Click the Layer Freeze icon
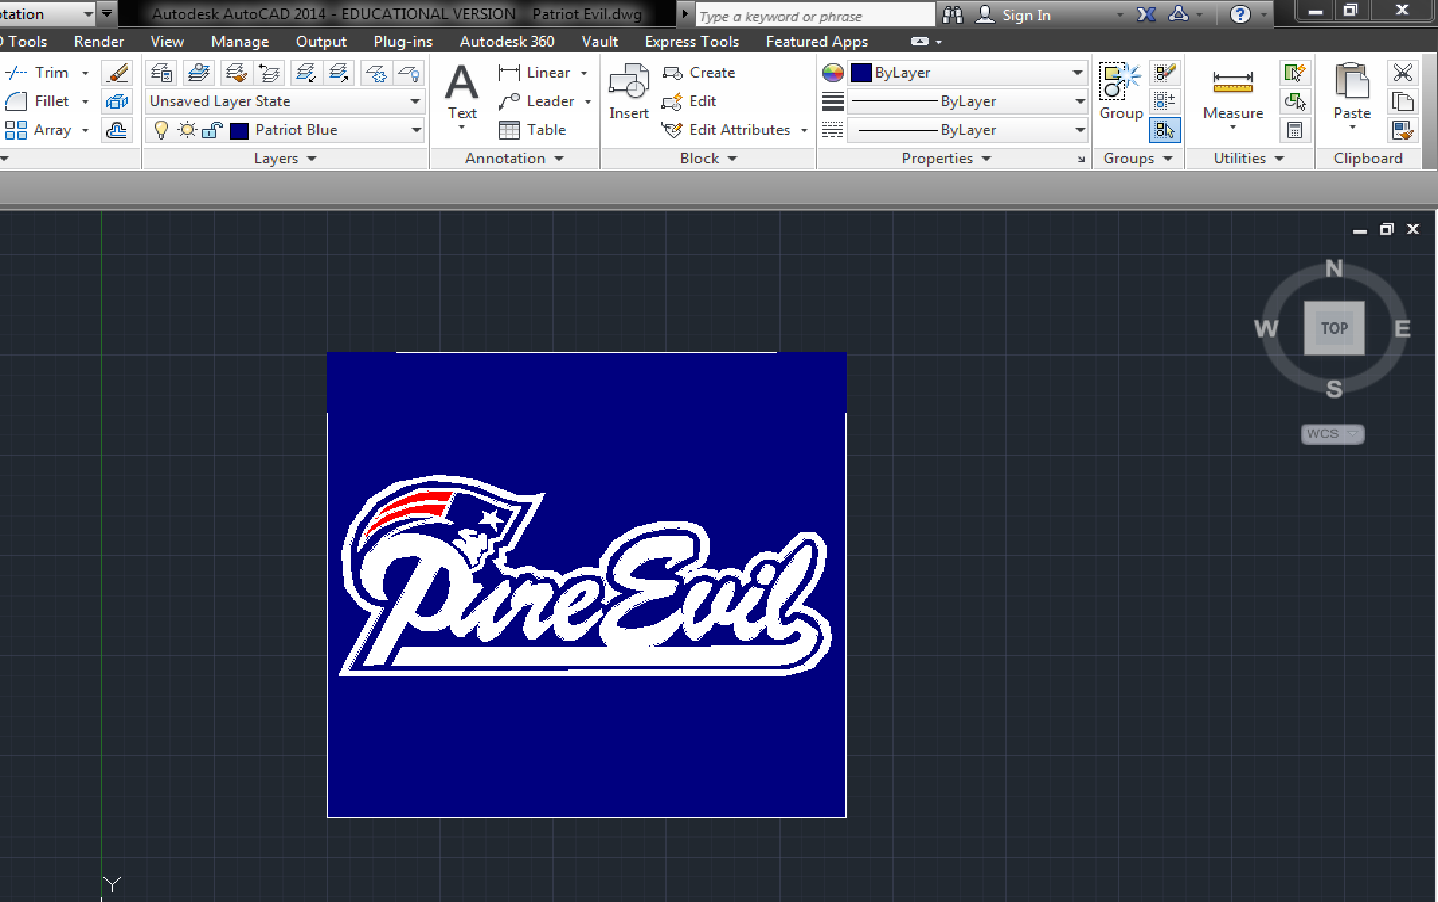Image resolution: width=1438 pixels, height=902 pixels. coord(376,73)
